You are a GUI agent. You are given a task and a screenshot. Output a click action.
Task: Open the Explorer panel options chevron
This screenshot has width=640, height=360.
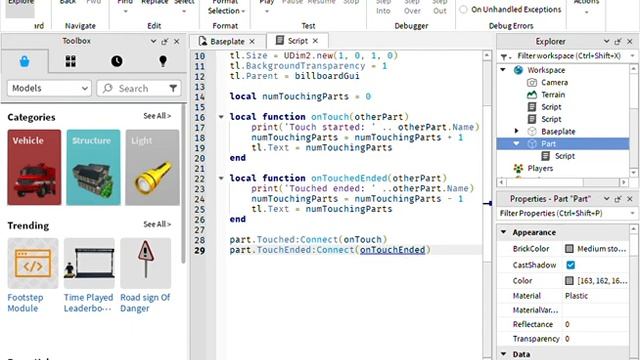pyautogui.click(x=607, y=42)
